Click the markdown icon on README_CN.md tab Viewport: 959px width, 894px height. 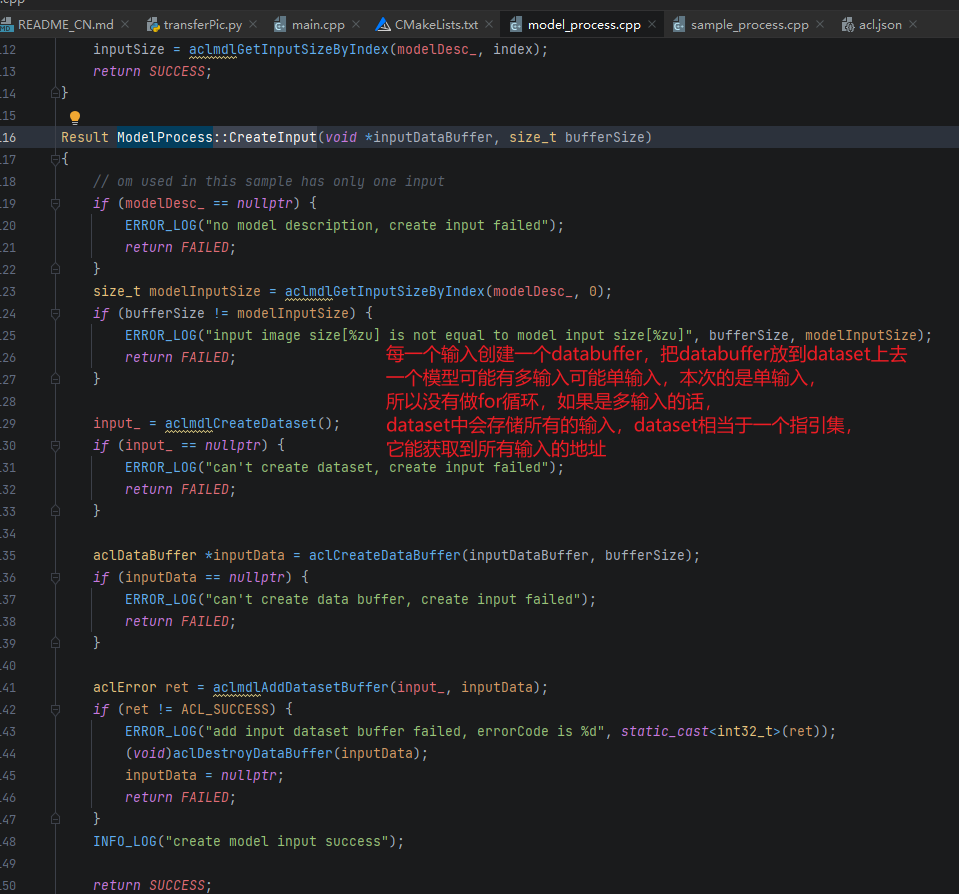pos(7,24)
